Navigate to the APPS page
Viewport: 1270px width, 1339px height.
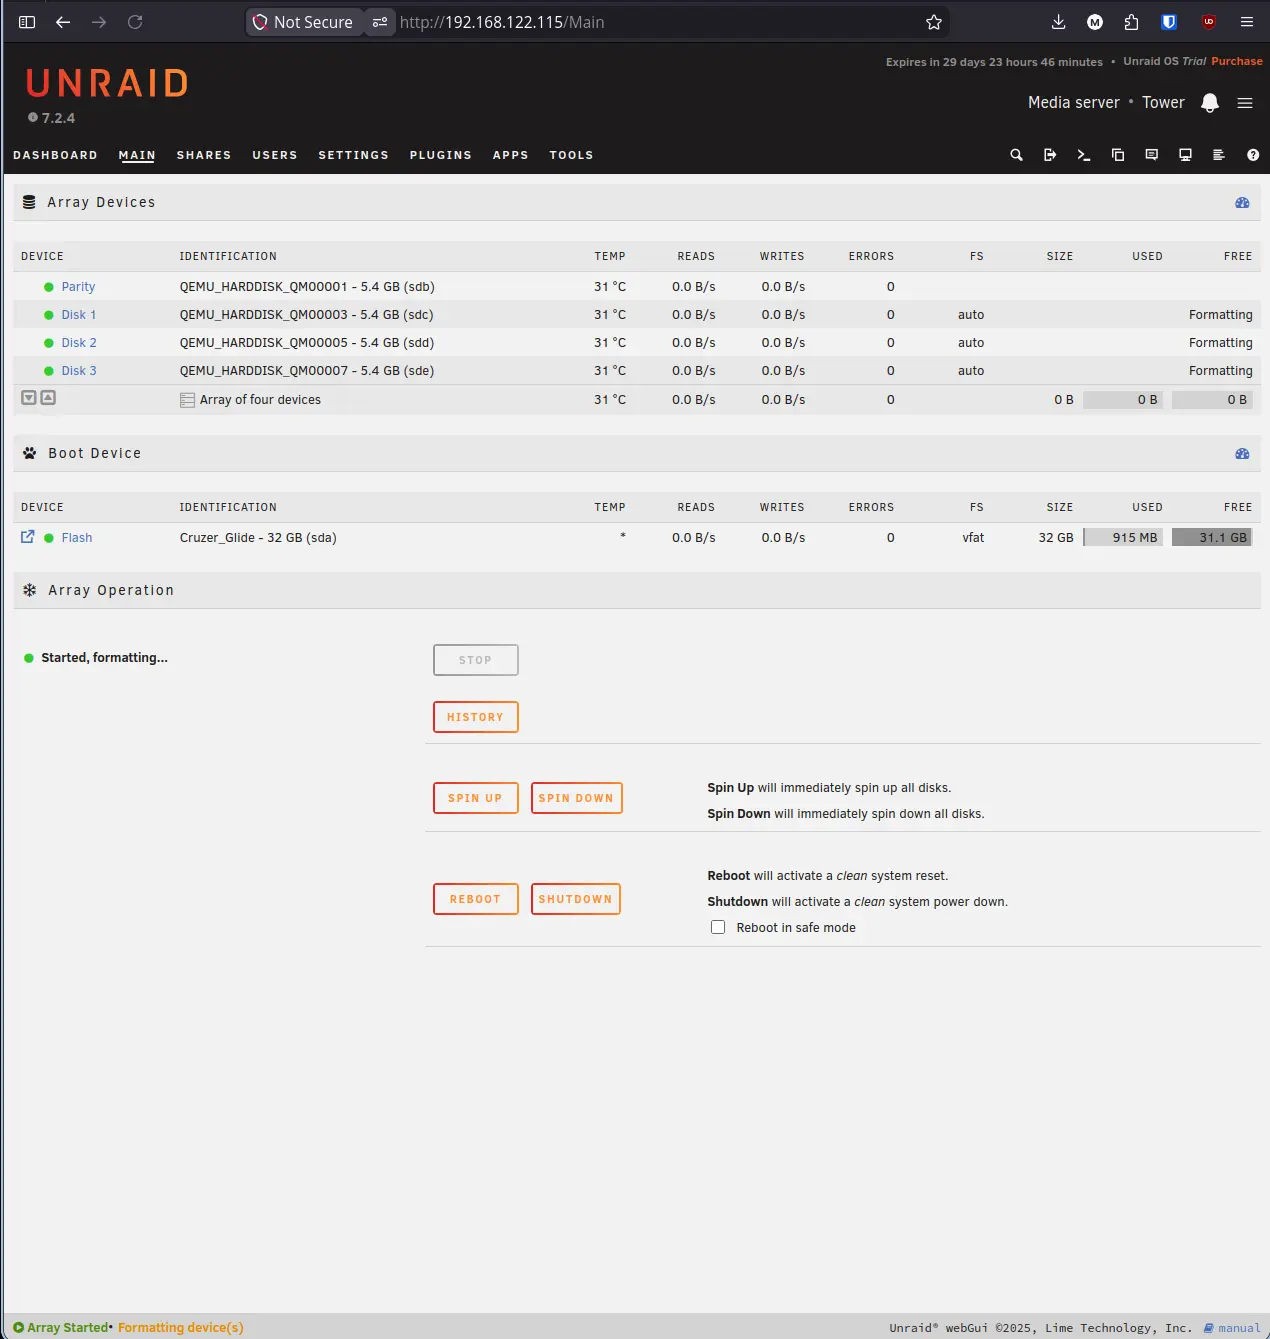click(510, 155)
